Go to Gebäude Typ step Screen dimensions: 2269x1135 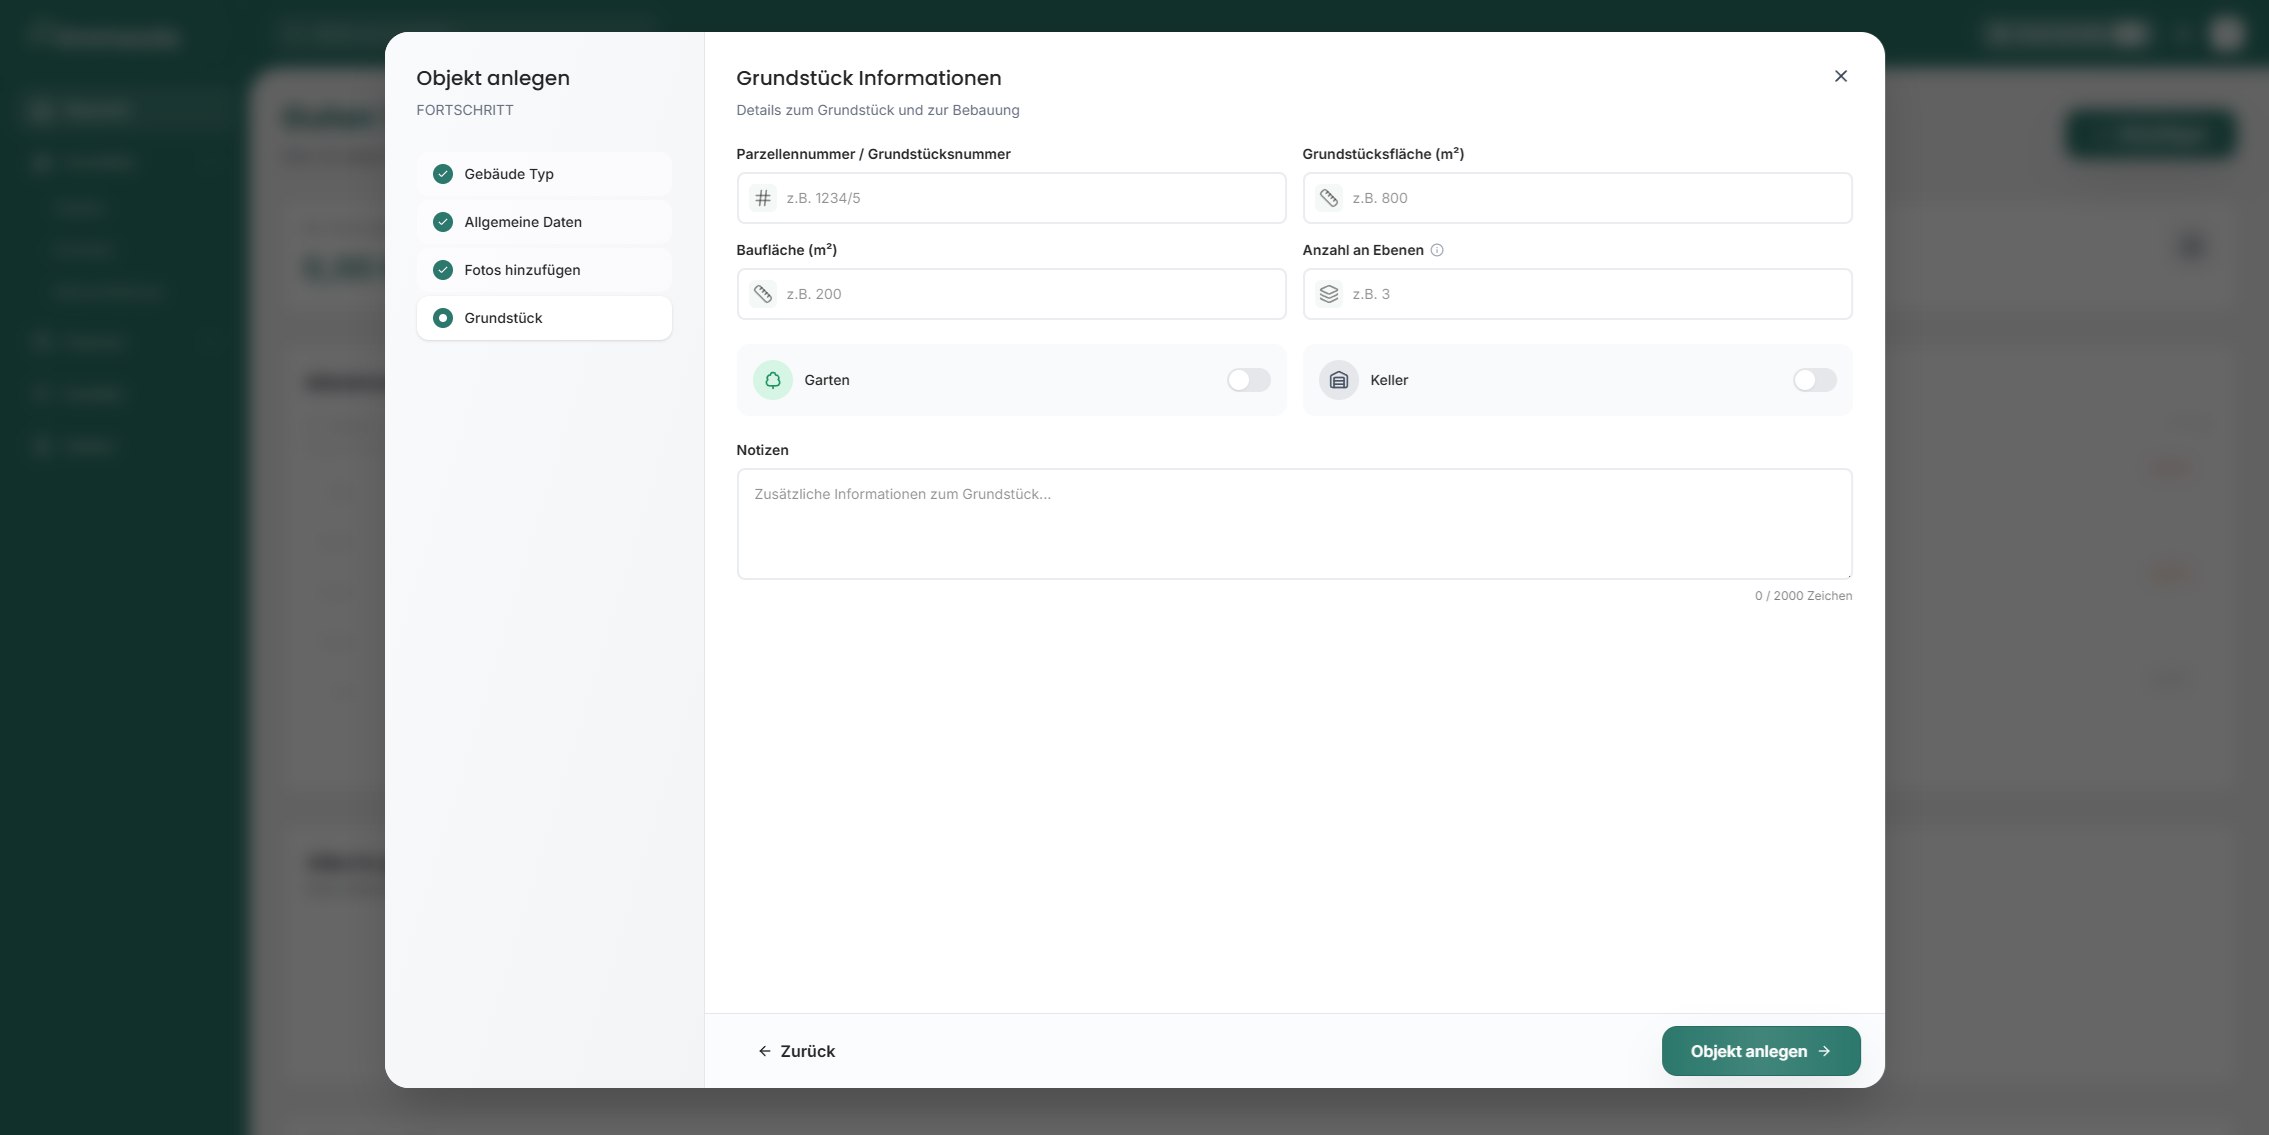tap(544, 174)
